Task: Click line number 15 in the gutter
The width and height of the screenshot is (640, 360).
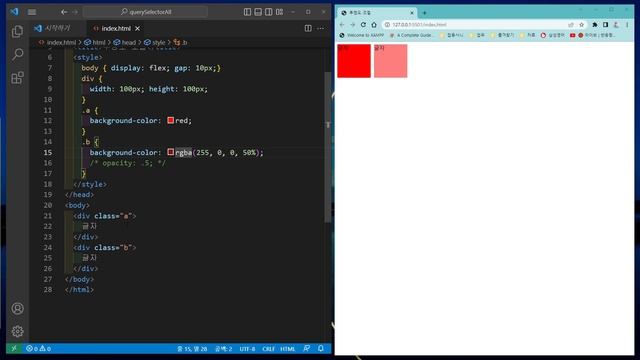Action: pyautogui.click(x=48, y=152)
